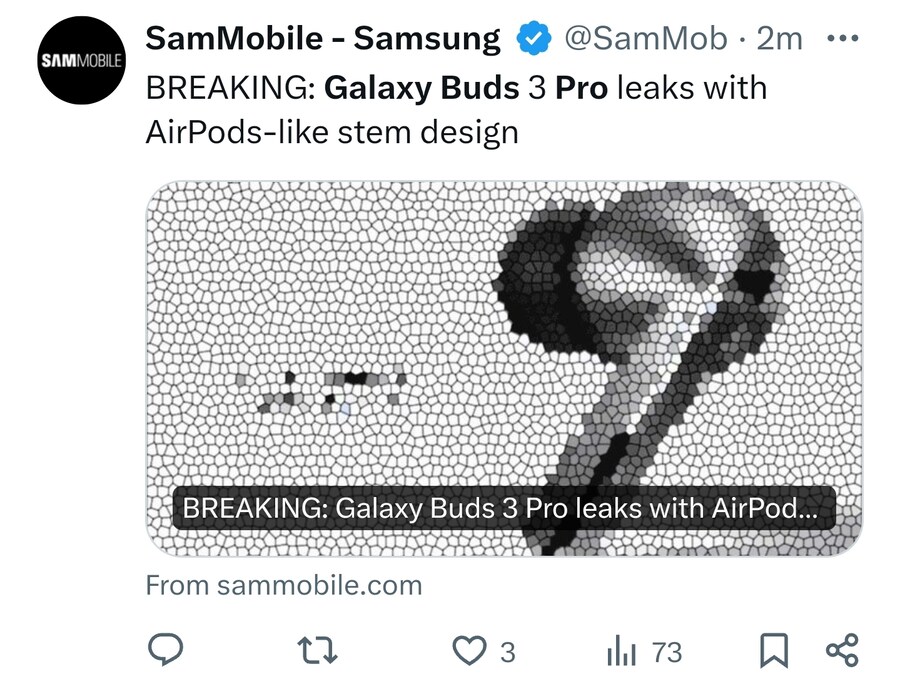The image size is (900, 679).
Task: Click the tweet text about AirPods-like stem
Action: pyautogui.click(x=332, y=132)
